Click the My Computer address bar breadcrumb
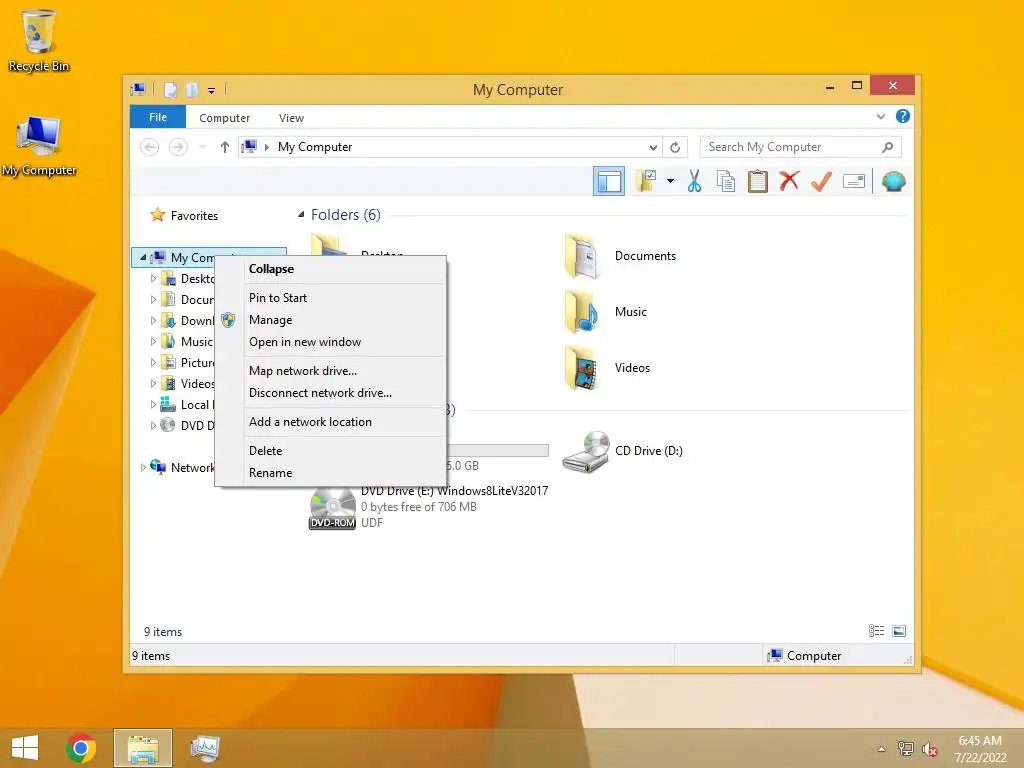 [x=315, y=147]
